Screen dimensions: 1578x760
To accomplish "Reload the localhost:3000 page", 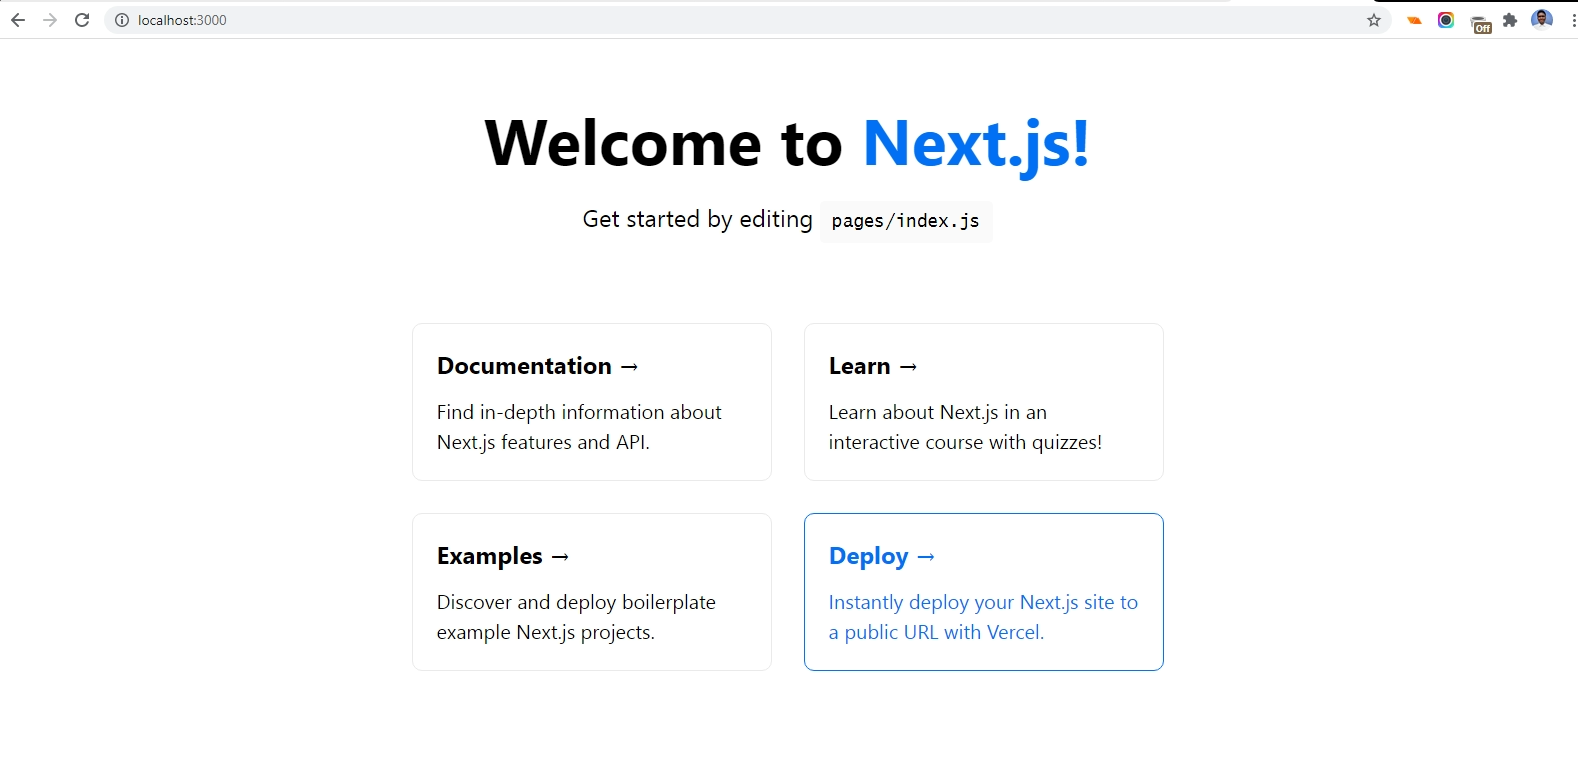I will [82, 20].
